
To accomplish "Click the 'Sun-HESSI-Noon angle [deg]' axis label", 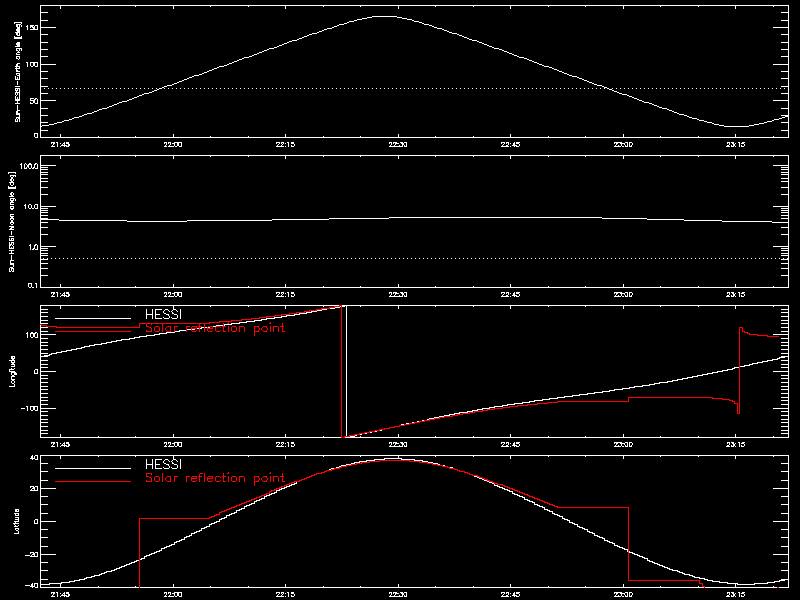I will tap(13, 222).
